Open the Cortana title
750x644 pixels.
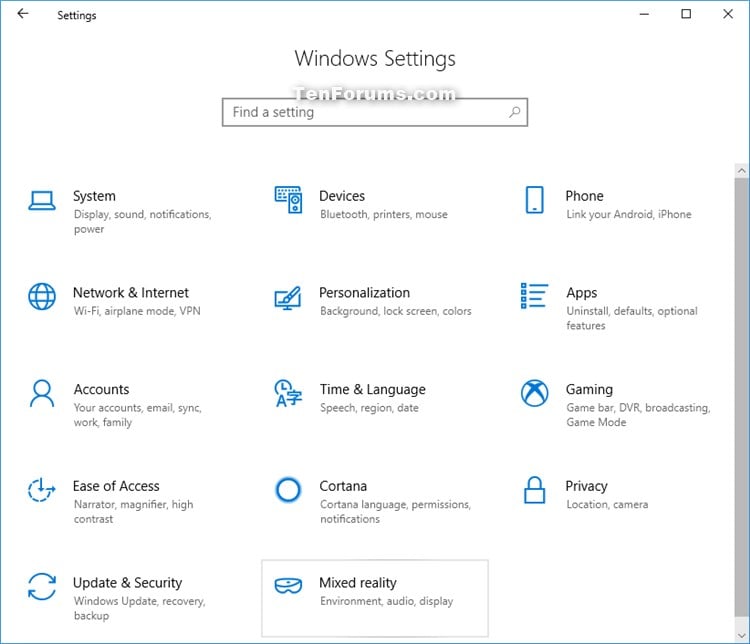point(343,486)
